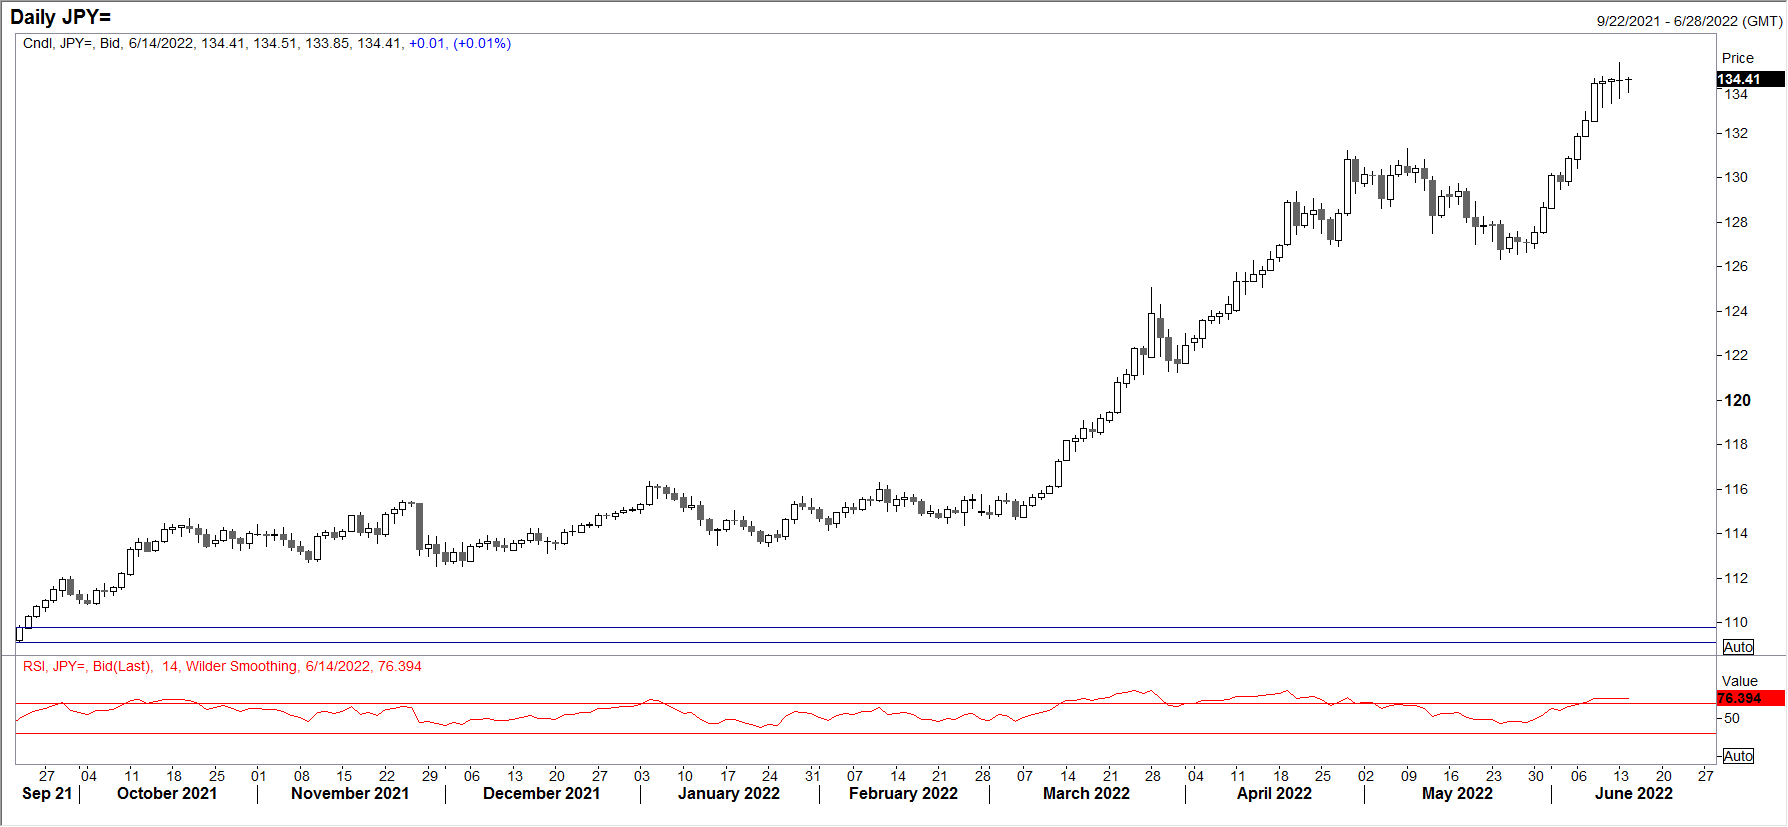The height and width of the screenshot is (827, 1788).
Task: Click the 'June 2022' month label
Action: point(1634,794)
